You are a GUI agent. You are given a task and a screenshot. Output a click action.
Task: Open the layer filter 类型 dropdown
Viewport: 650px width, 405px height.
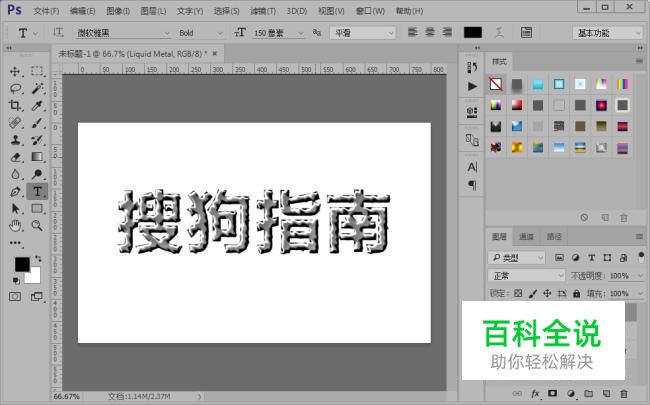[x=517, y=258]
